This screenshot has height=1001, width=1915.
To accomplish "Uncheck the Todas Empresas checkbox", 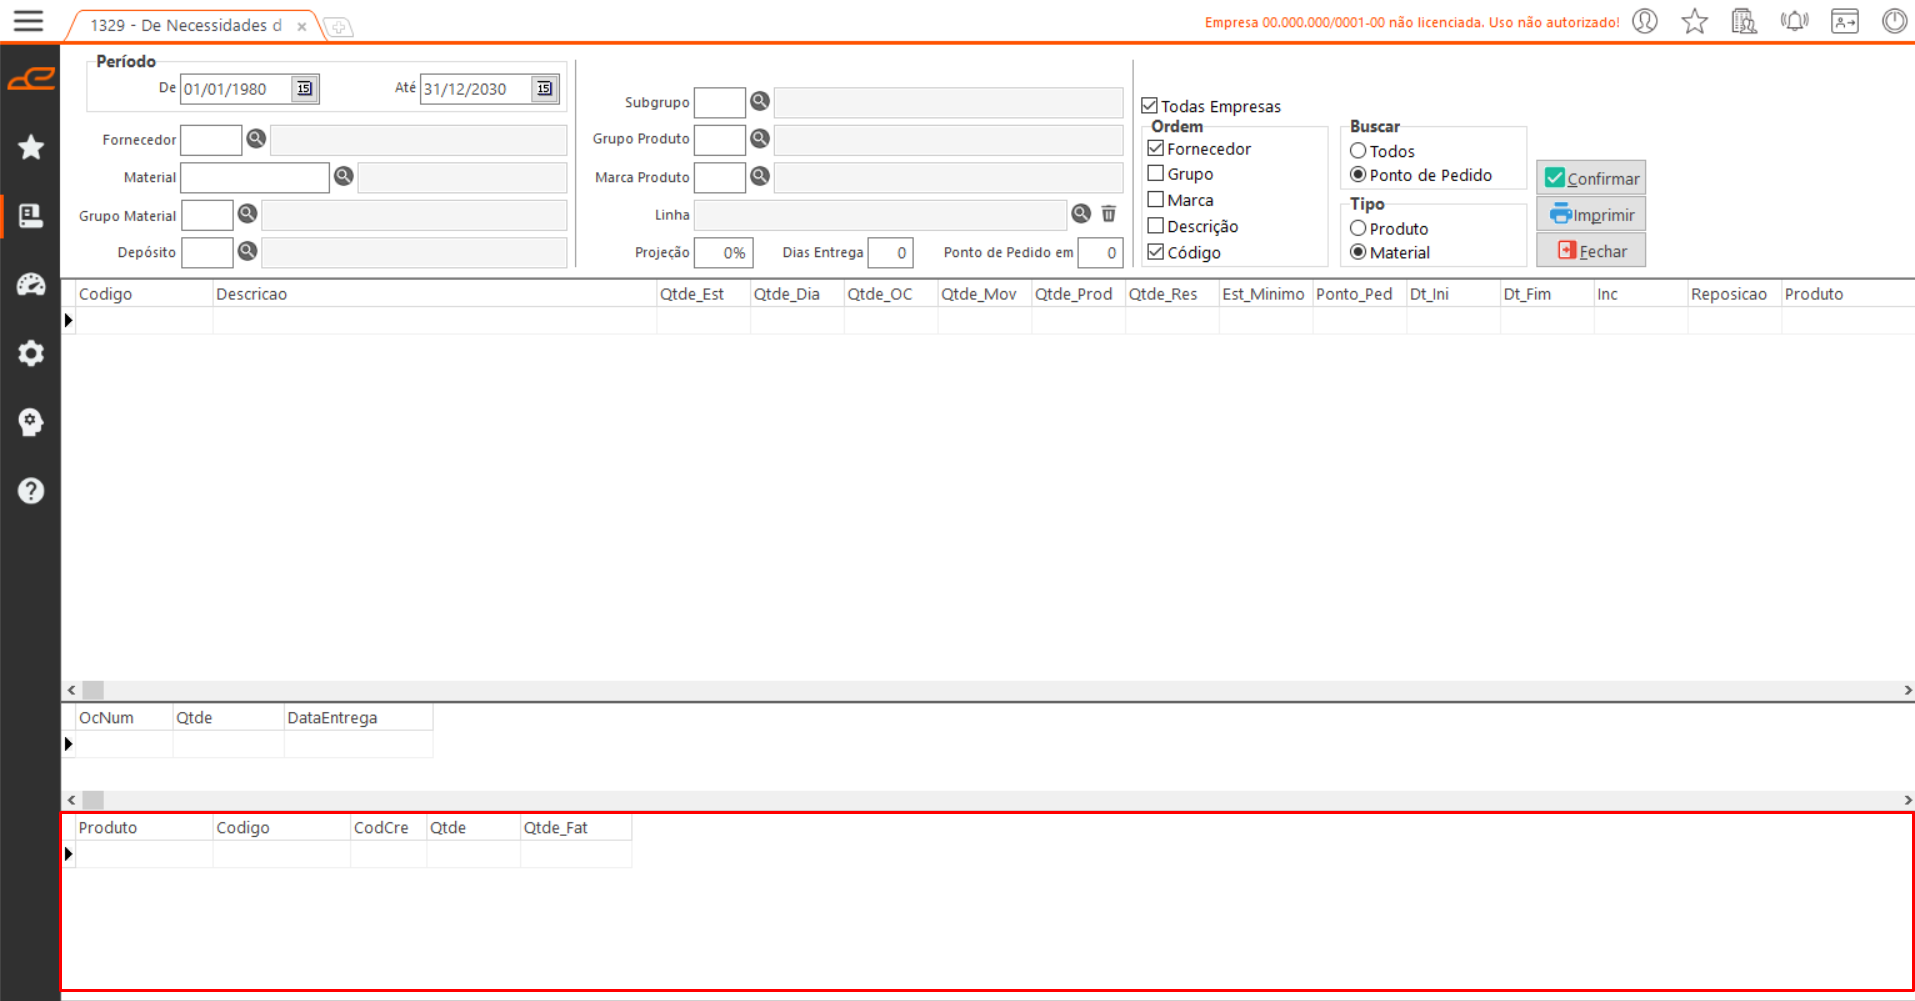I will (x=1150, y=106).
